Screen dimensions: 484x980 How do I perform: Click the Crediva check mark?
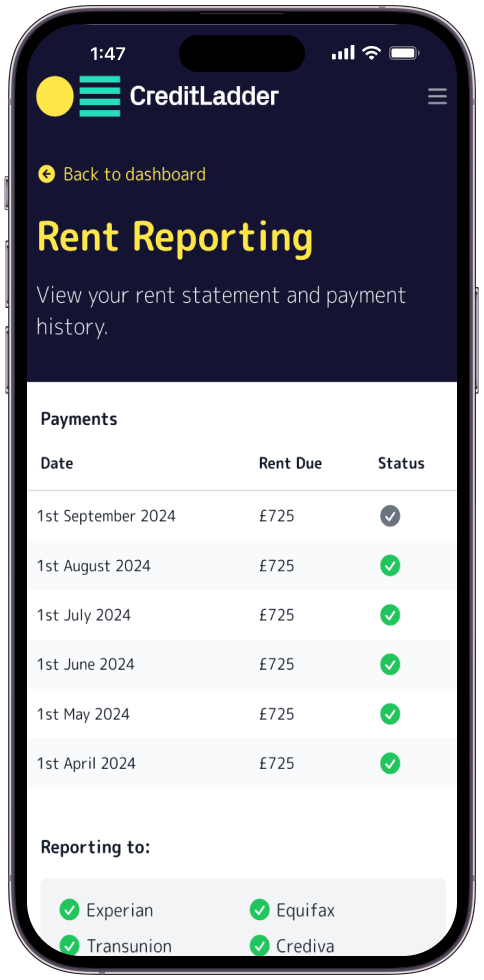pos(260,946)
